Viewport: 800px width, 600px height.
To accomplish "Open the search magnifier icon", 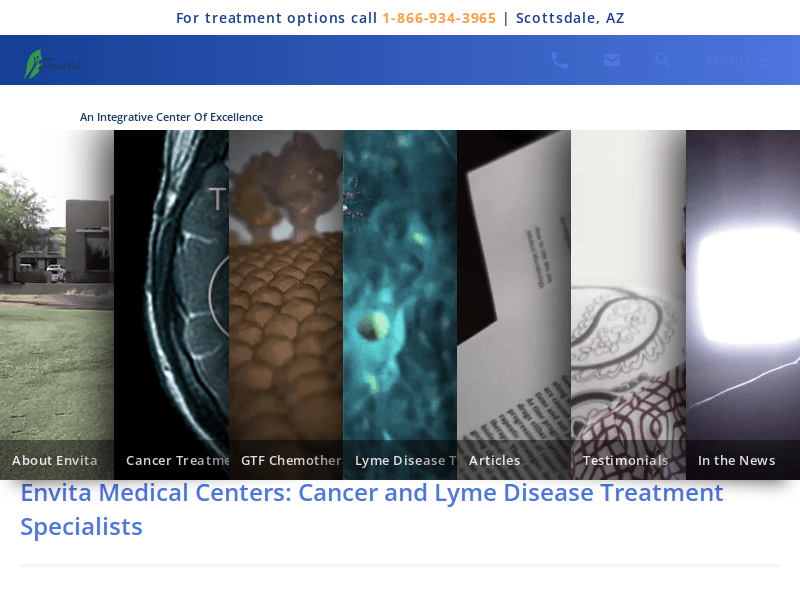I will [663, 60].
